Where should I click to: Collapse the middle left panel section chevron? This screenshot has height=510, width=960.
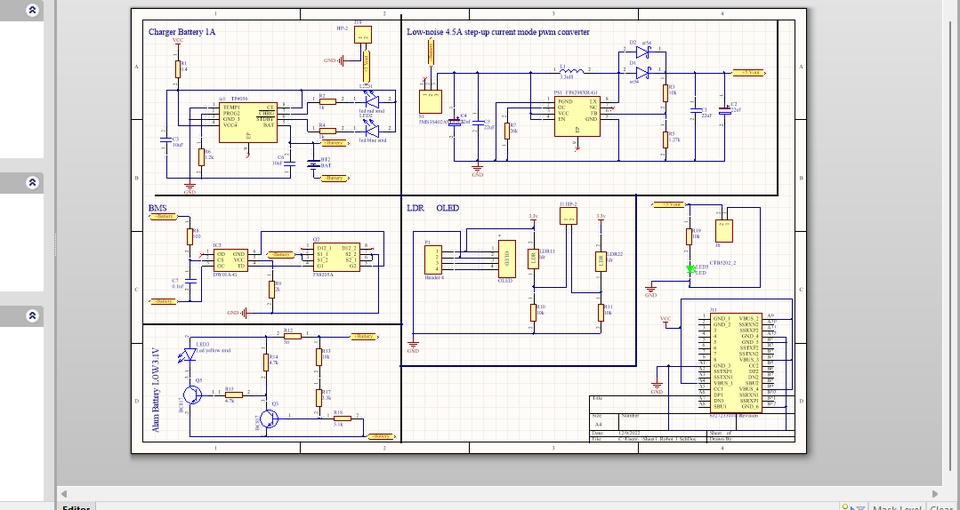tap(32, 182)
